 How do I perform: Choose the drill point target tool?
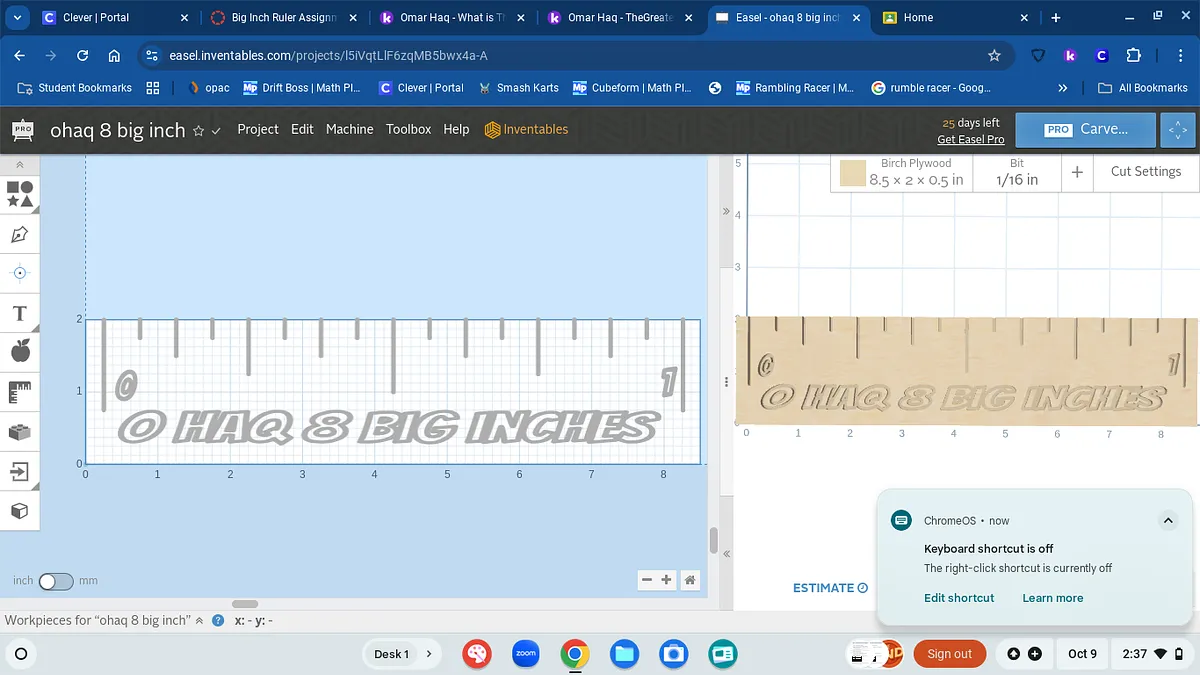tap(20, 273)
